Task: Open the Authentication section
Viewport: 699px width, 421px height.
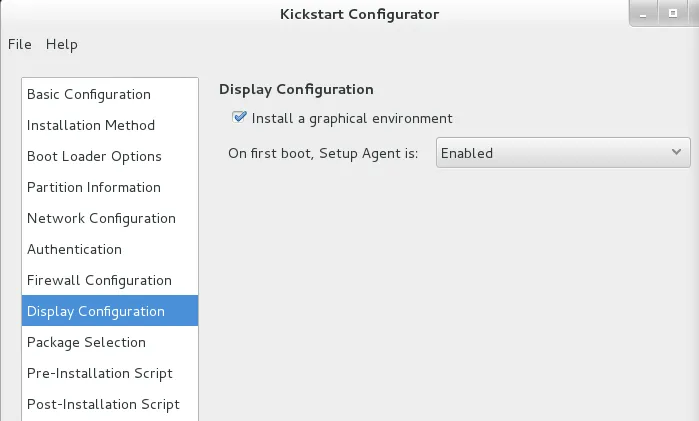Action: pos(74,249)
